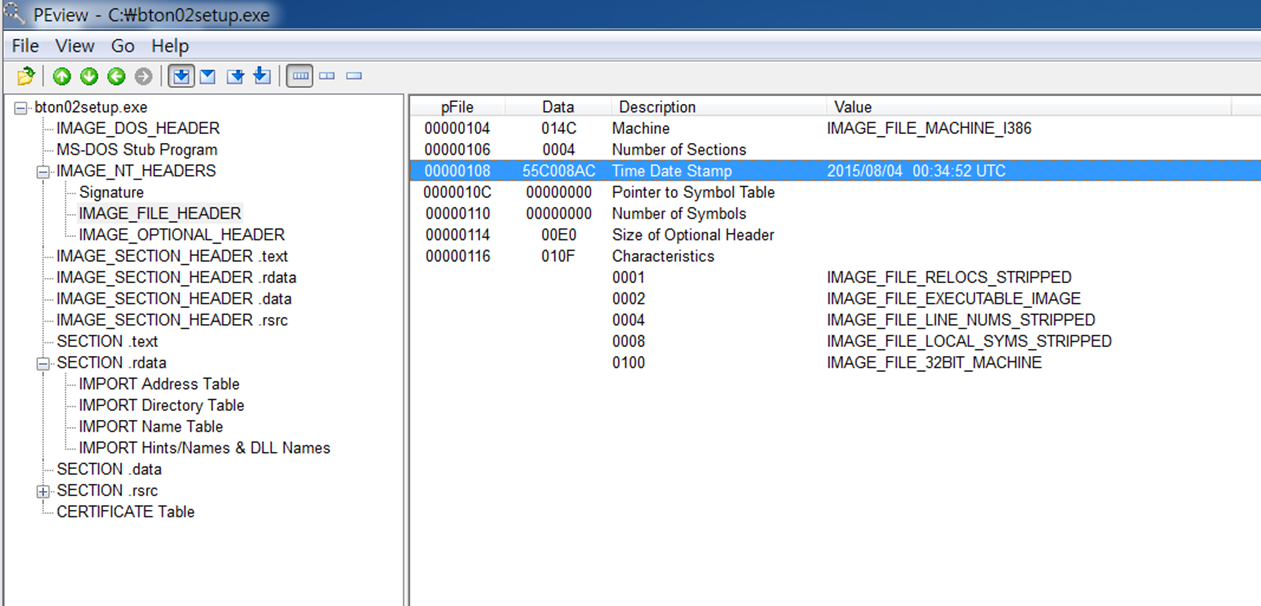Click the green up arrow toolbar button
The width and height of the screenshot is (1261, 606).
coord(62,76)
